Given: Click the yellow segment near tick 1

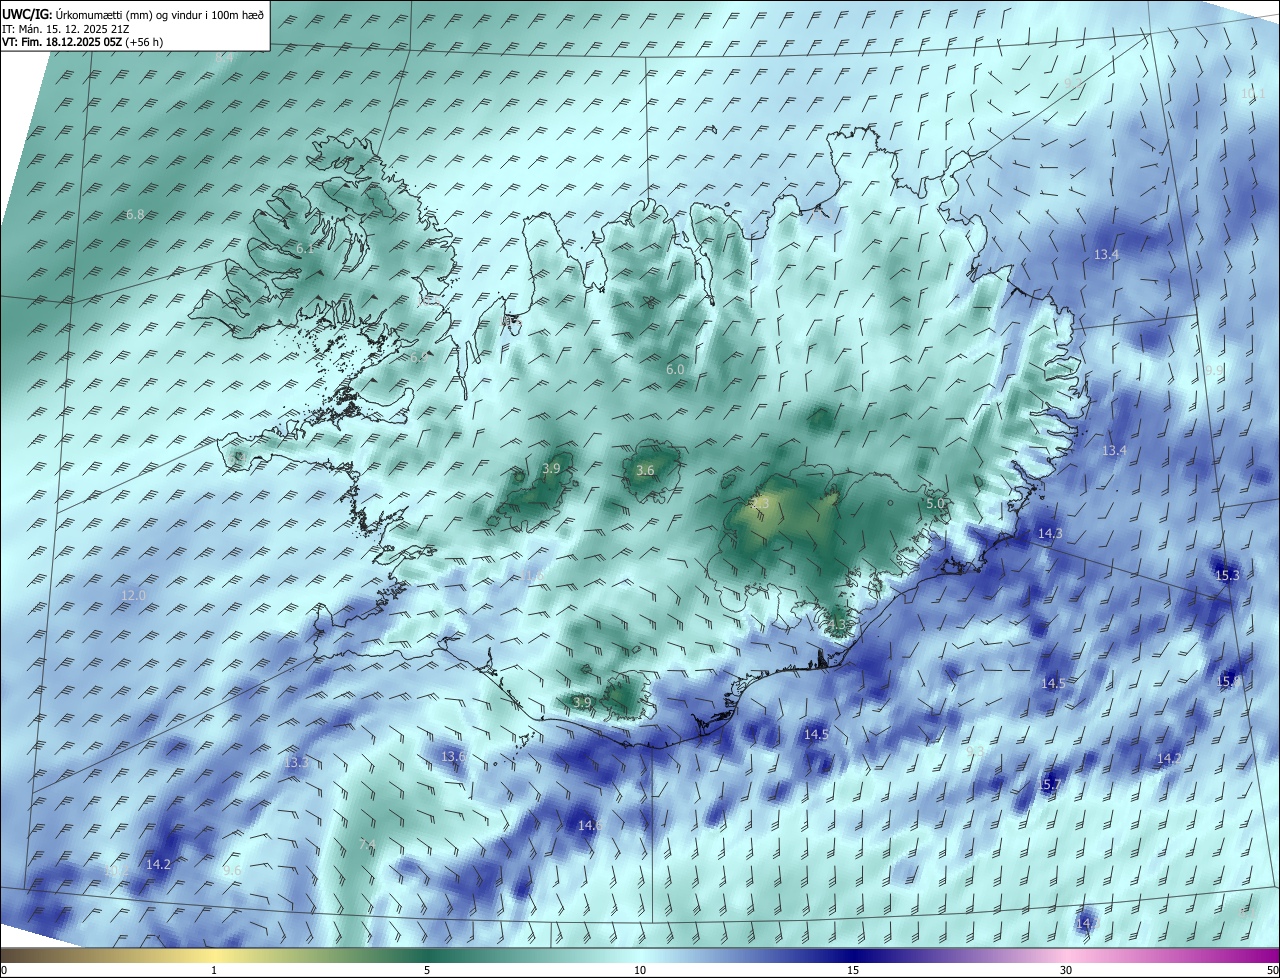Looking at the screenshot, I should pos(214,955).
